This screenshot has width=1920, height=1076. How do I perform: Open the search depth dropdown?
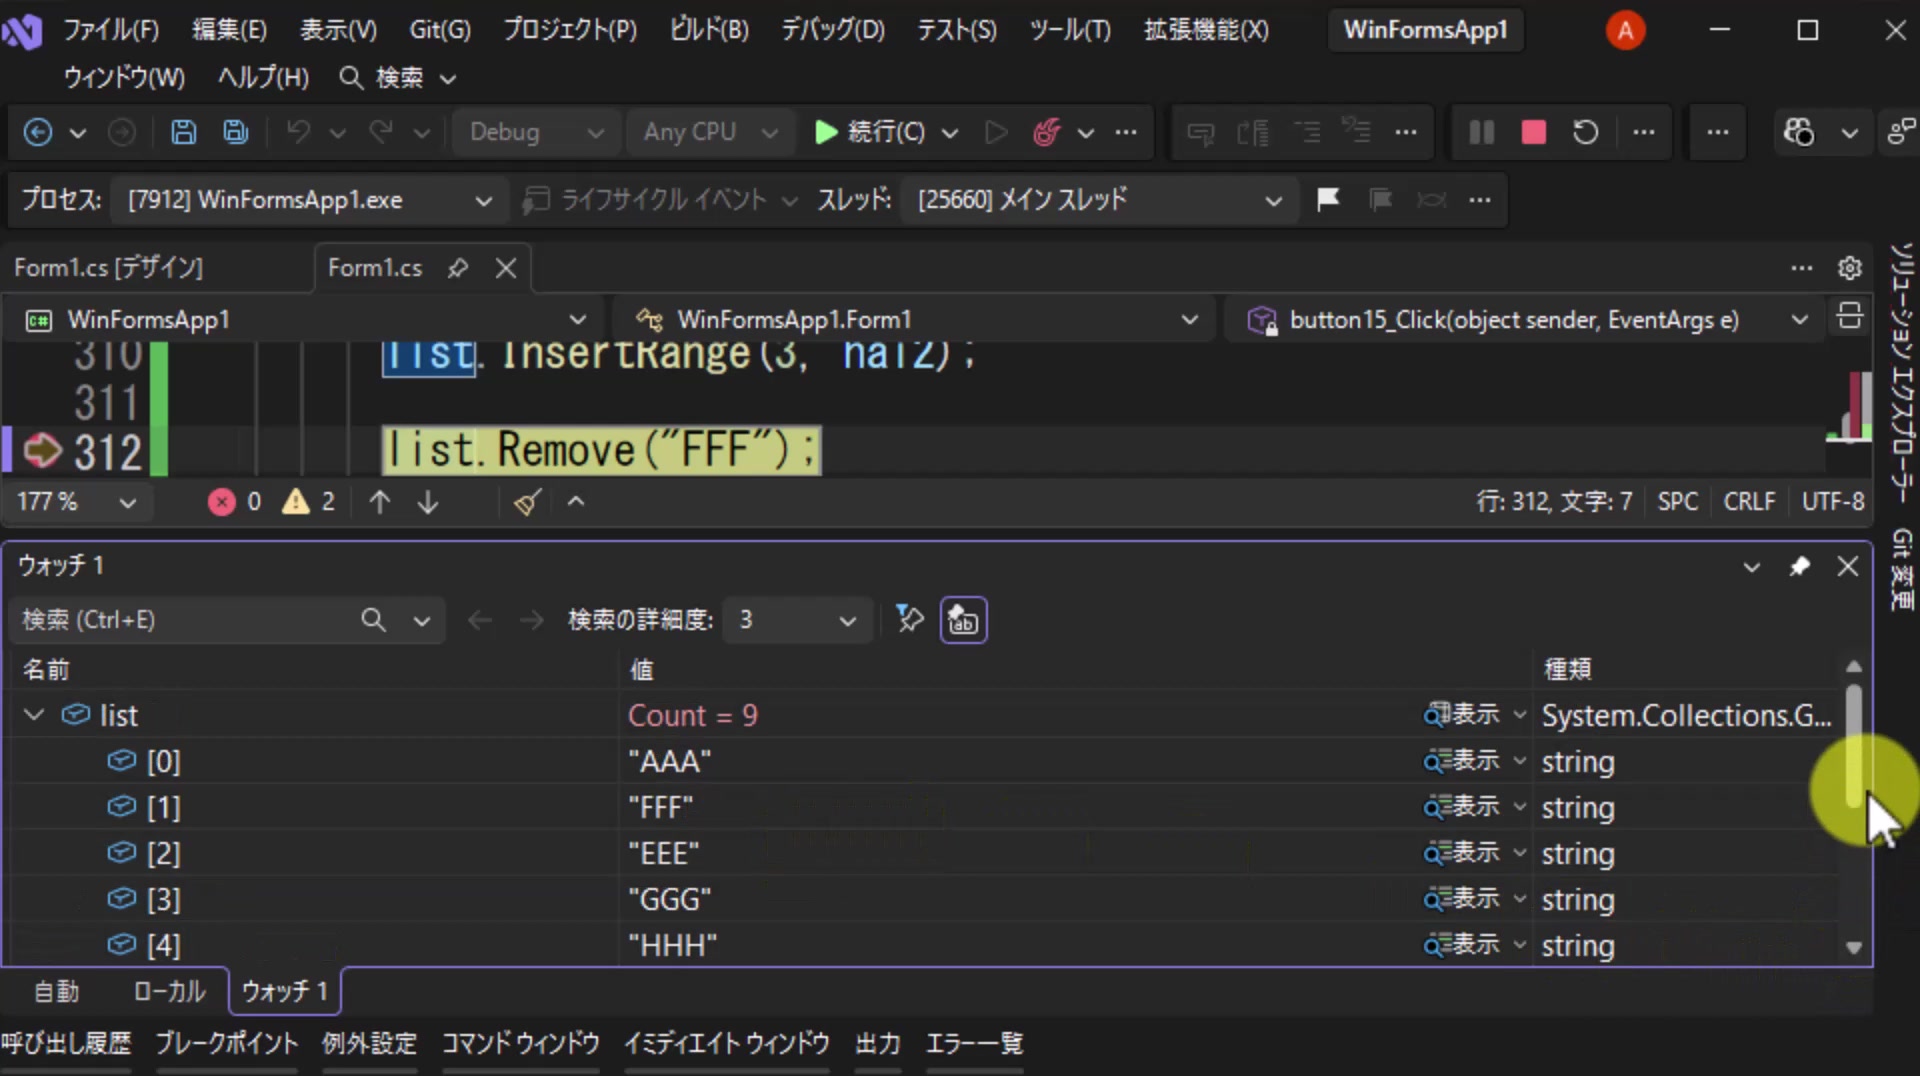tap(797, 620)
